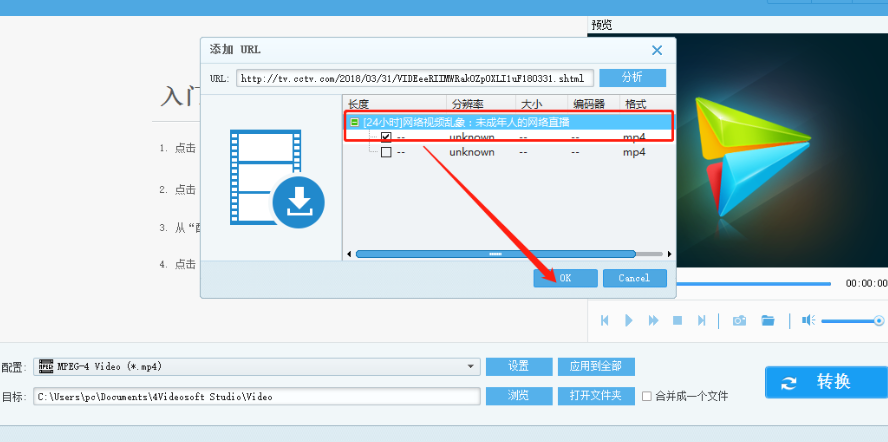The image size is (888, 442).
Task: Click the preview progress bar
Action: click(753, 283)
